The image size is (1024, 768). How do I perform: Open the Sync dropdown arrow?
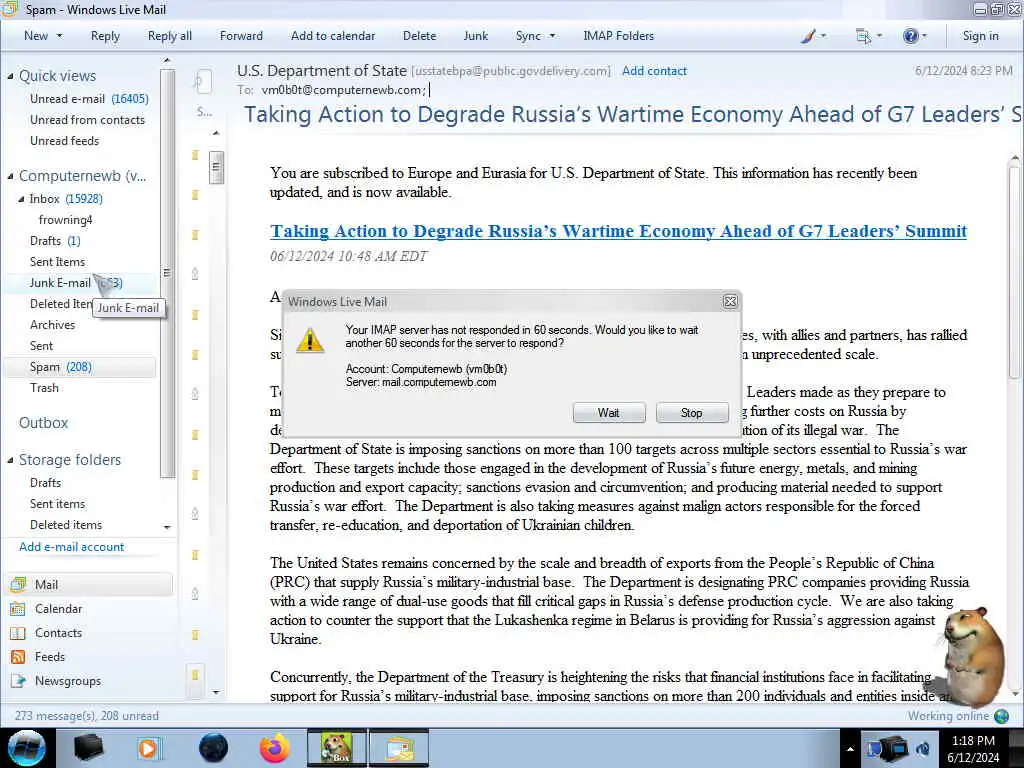pos(552,36)
